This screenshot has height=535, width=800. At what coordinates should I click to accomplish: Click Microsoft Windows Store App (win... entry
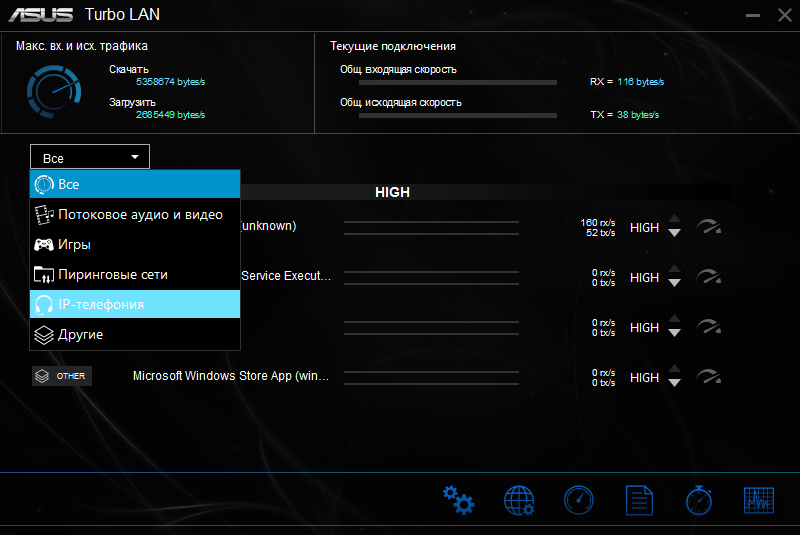(231, 376)
